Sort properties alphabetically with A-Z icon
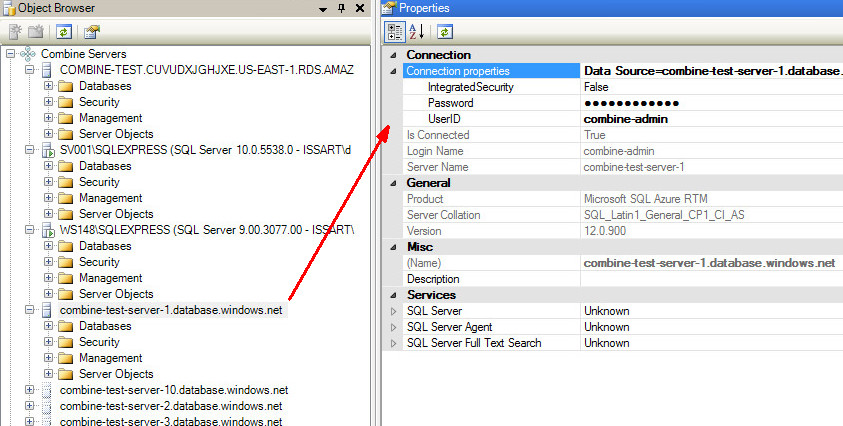Screen dimensions: 843x426 point(417,31)
